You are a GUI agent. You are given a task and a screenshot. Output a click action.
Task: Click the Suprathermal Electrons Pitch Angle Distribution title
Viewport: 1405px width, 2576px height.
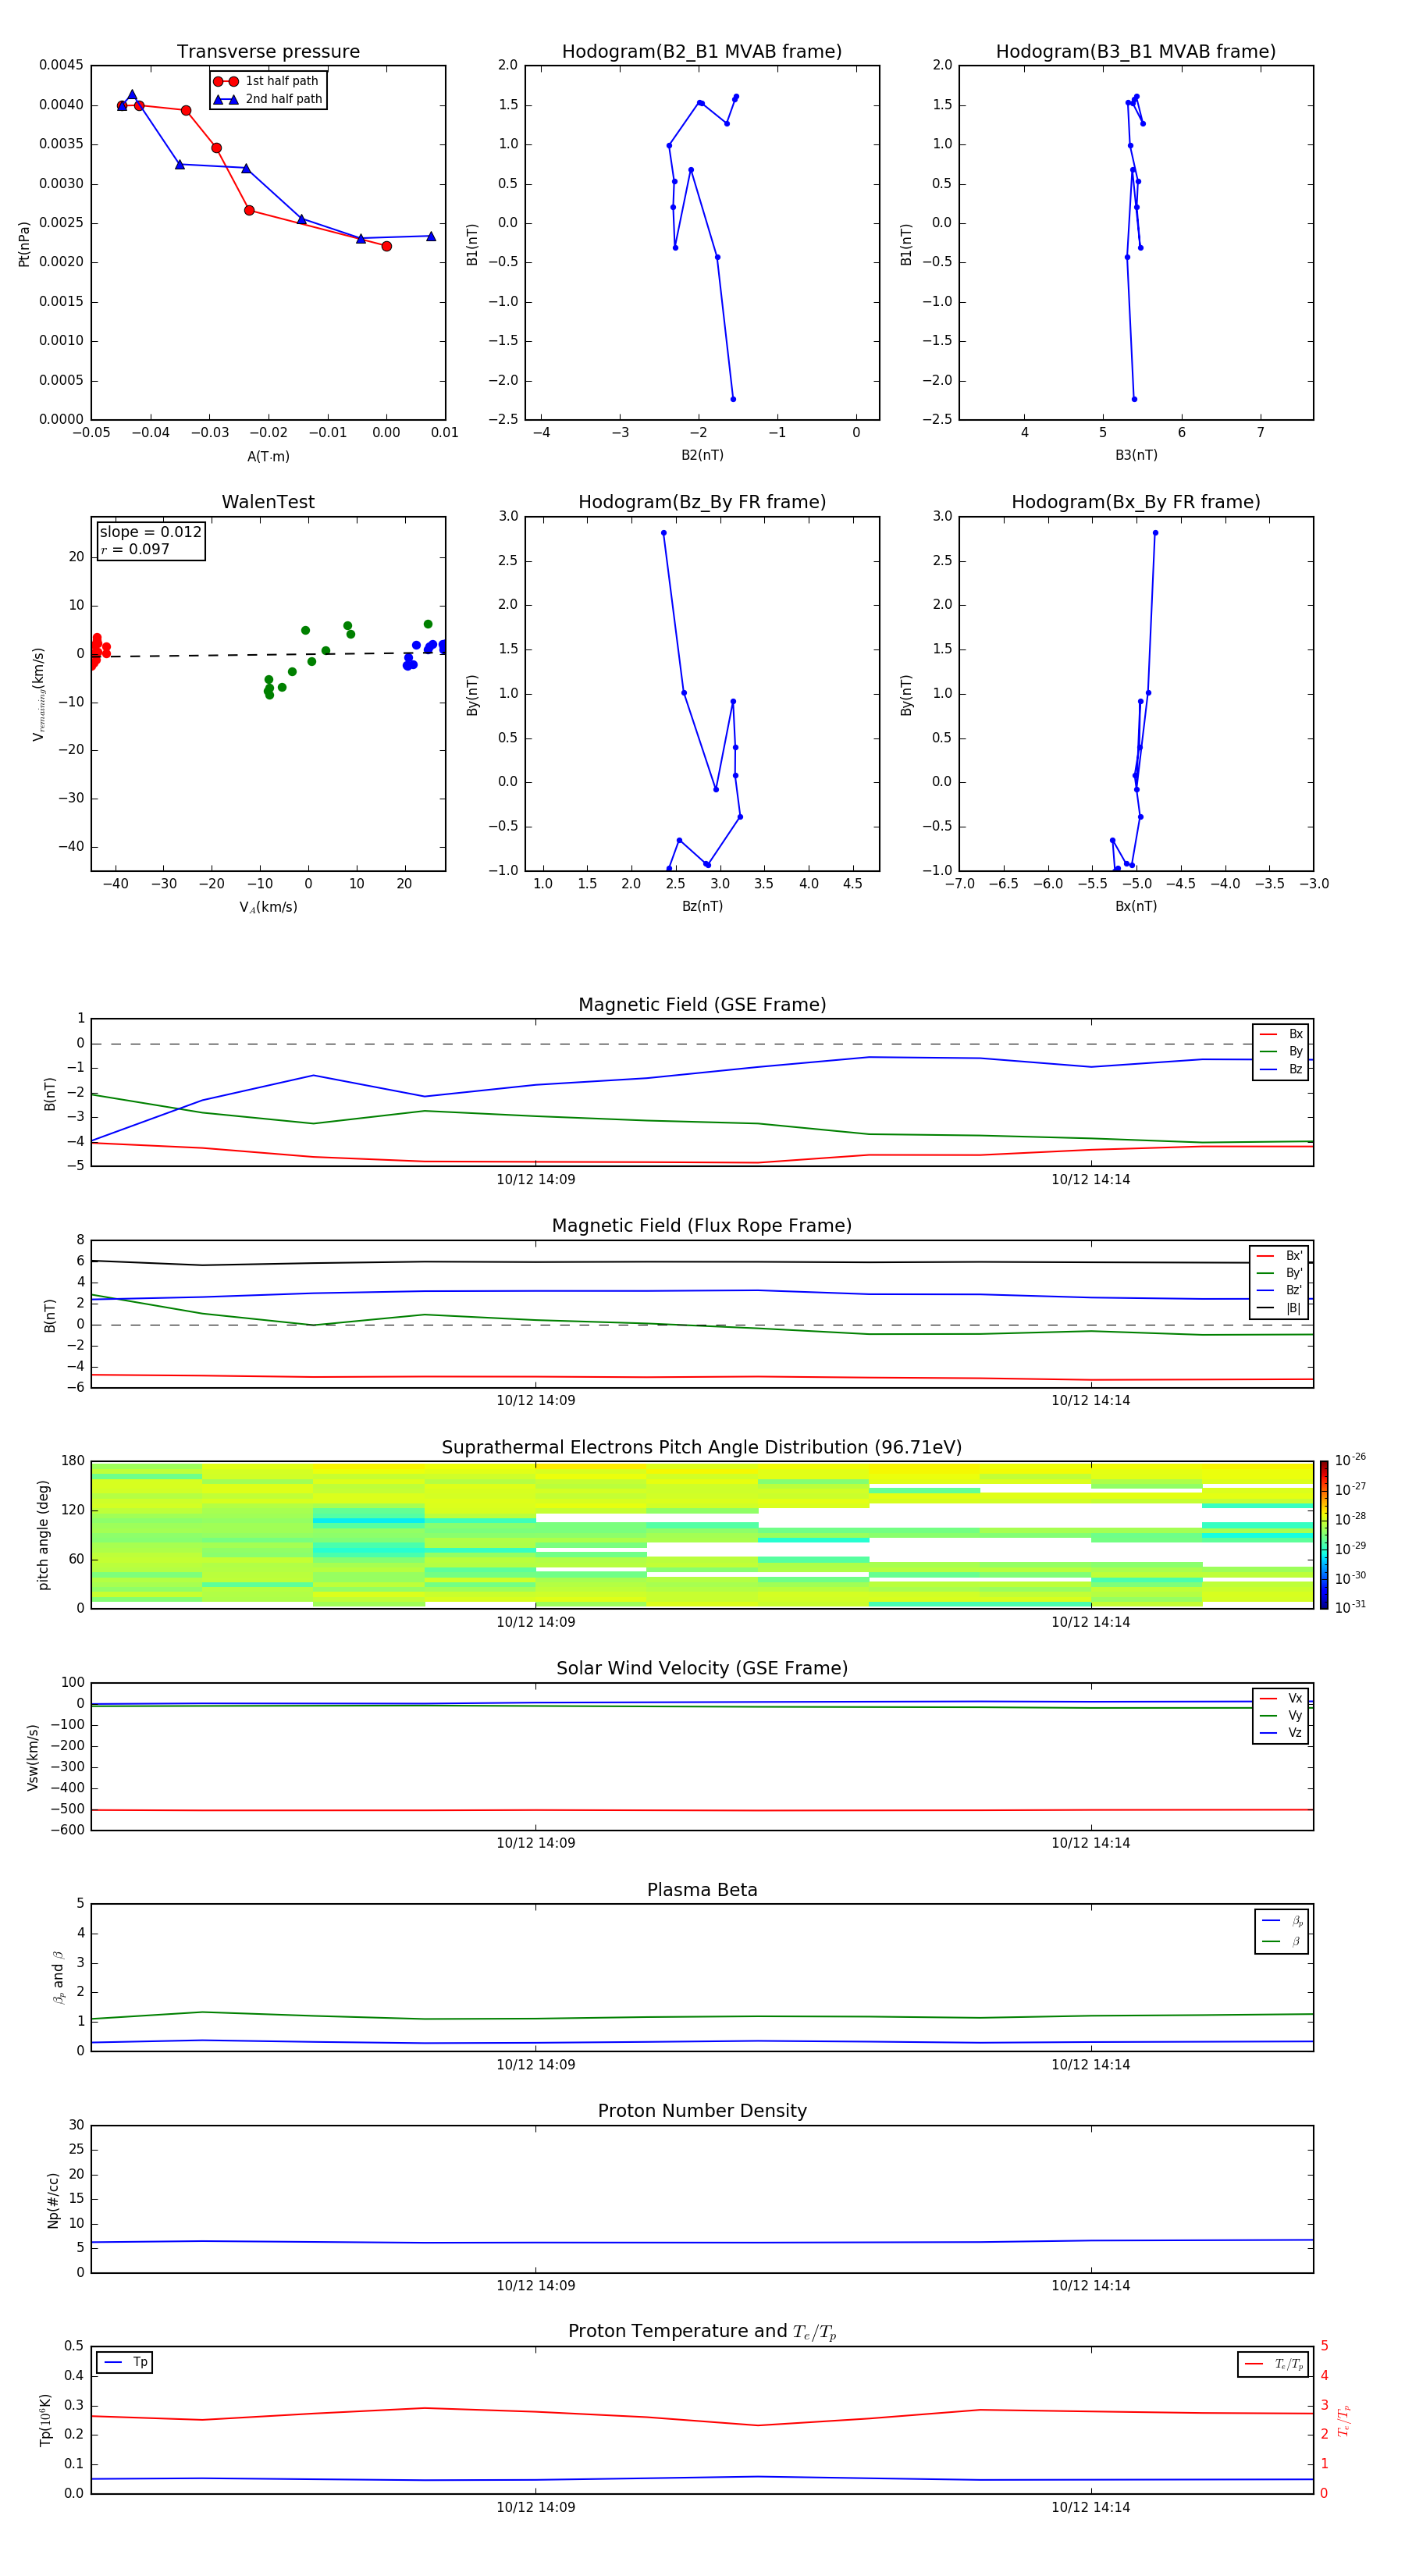(702, 1448)
